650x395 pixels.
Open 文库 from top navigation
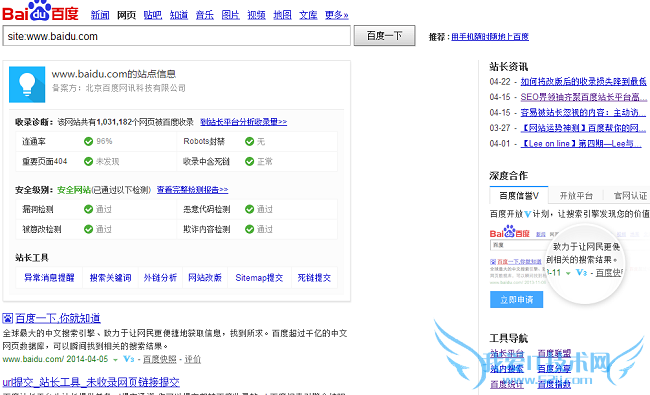[308, 15]
